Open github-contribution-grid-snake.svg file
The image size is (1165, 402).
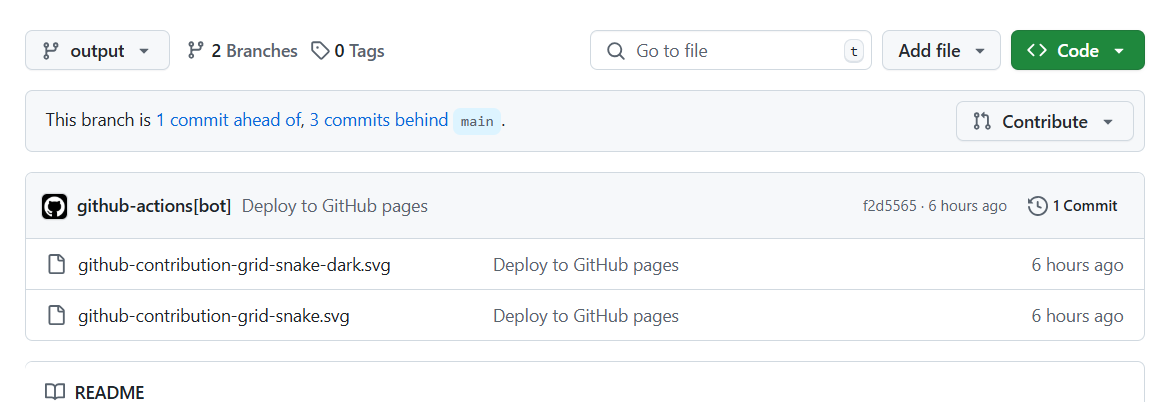coord(214,316)
